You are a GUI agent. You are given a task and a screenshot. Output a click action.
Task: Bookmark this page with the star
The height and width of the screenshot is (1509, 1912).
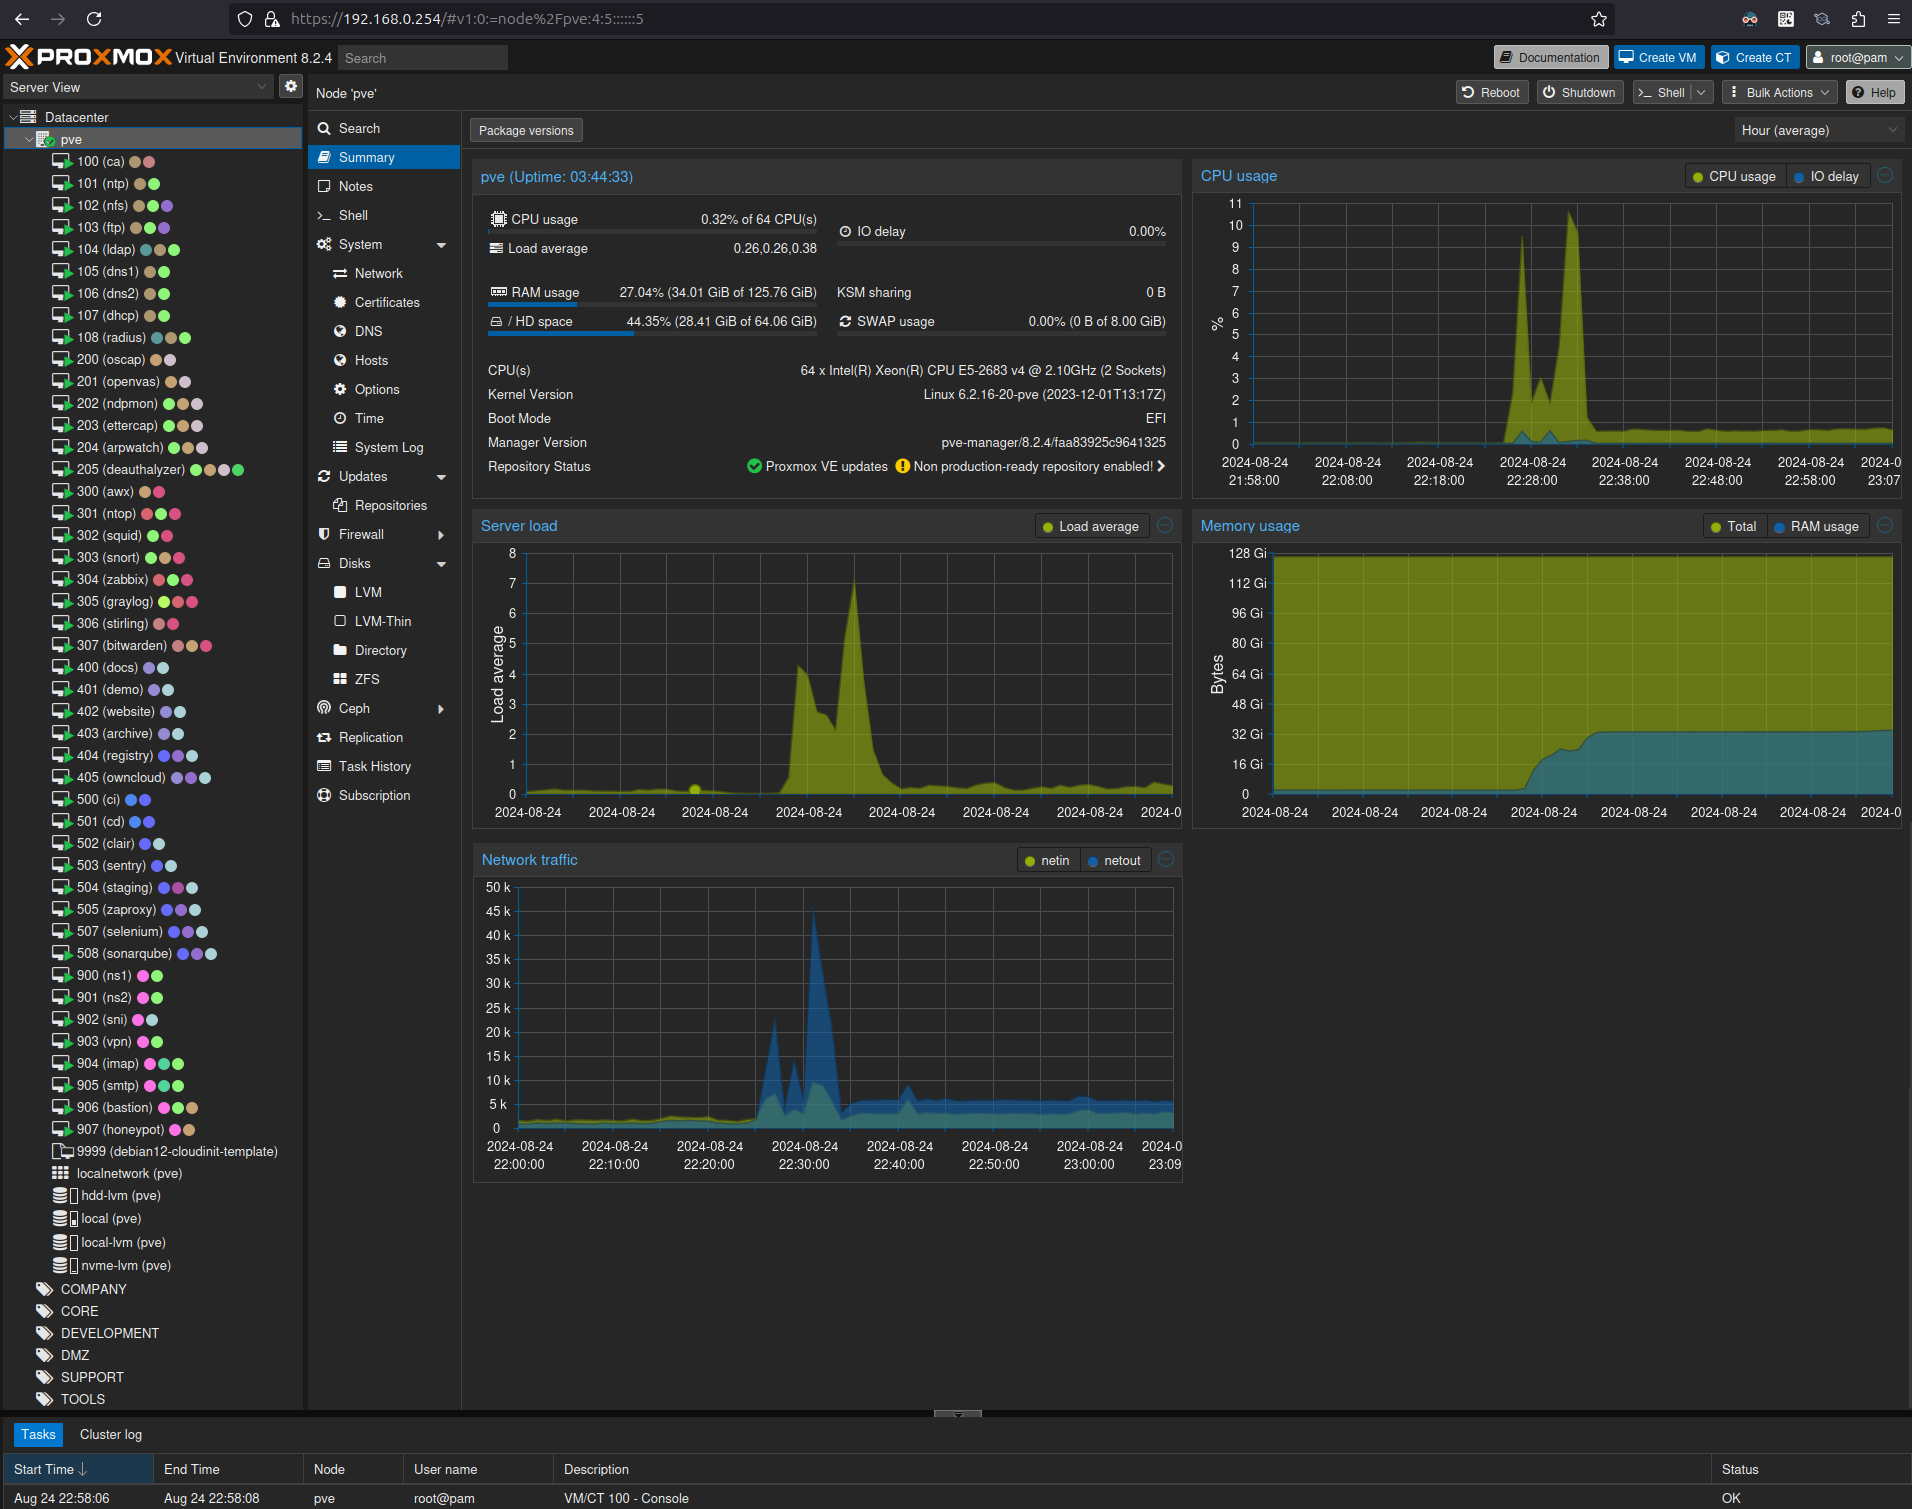pos(1599,19)
